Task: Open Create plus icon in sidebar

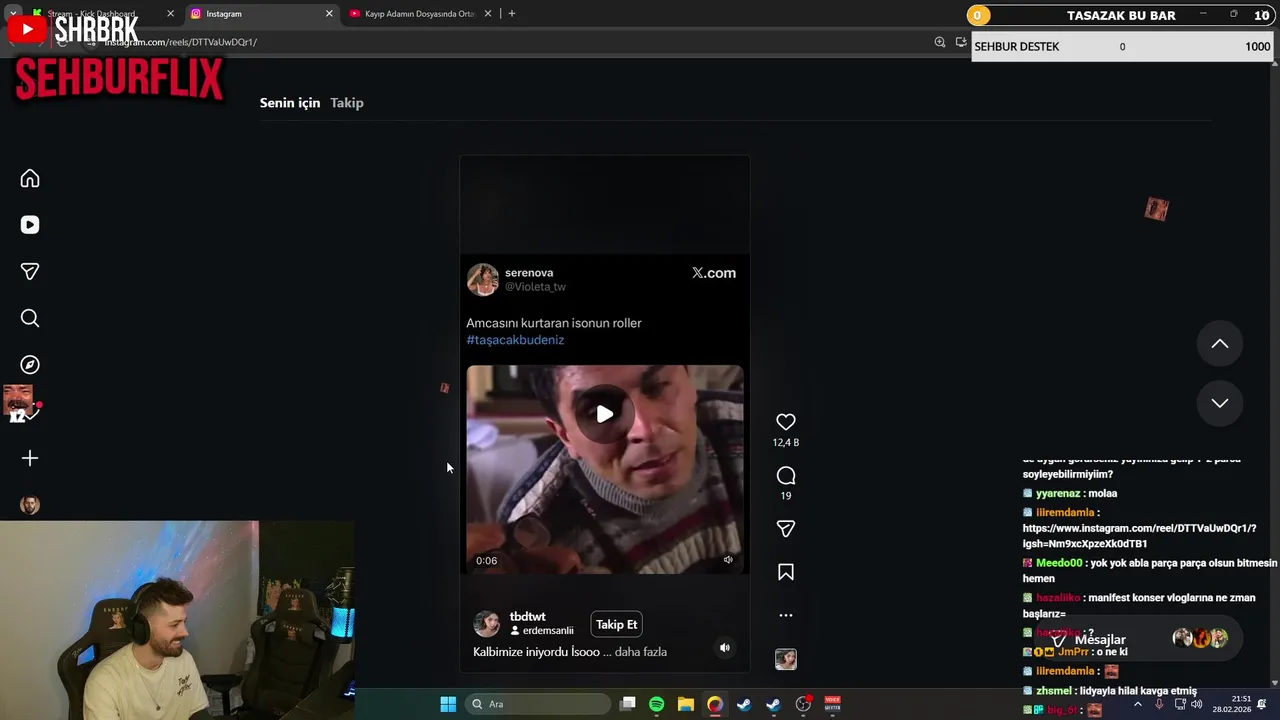Action: pos(30,458)
